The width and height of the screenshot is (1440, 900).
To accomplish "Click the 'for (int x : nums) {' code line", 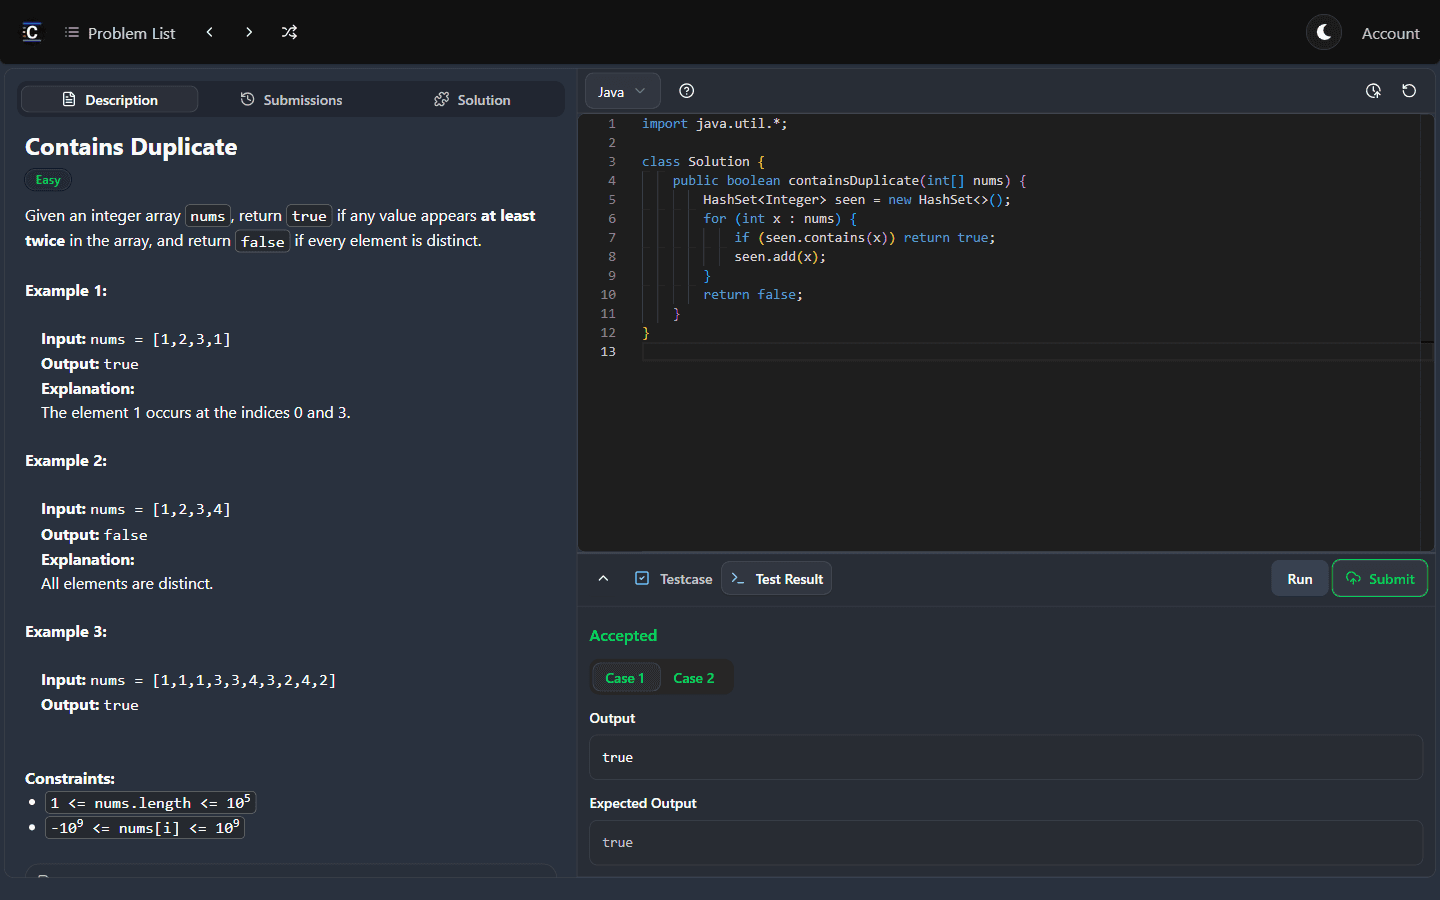I will pyautogui.click(x=780, y=219).
